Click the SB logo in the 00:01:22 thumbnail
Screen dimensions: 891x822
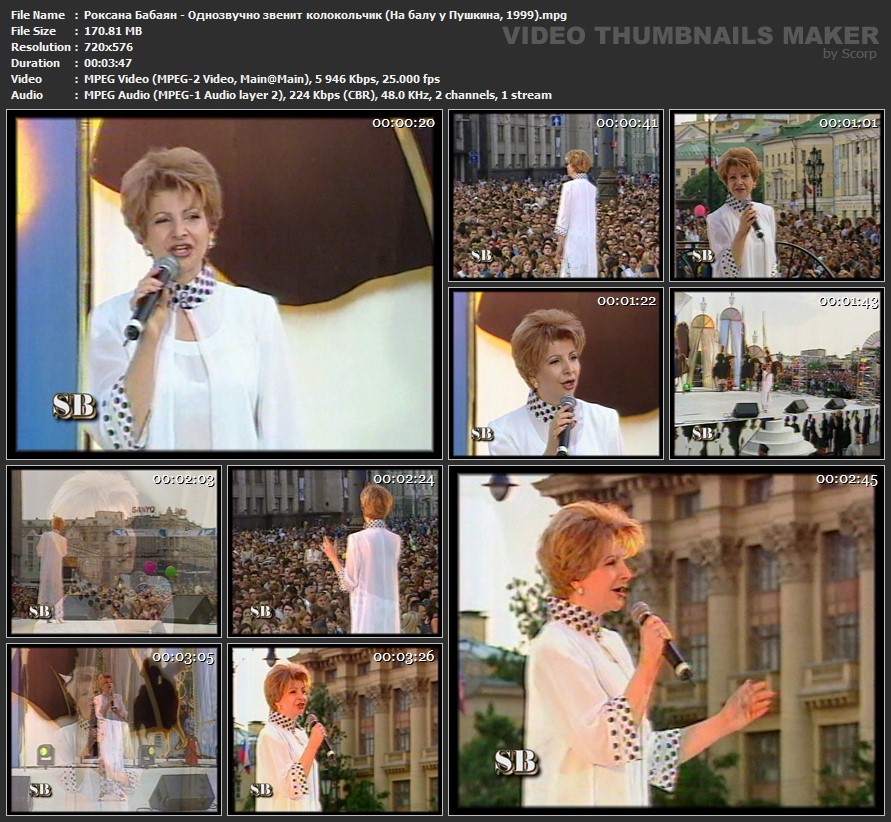pos(482,433)
